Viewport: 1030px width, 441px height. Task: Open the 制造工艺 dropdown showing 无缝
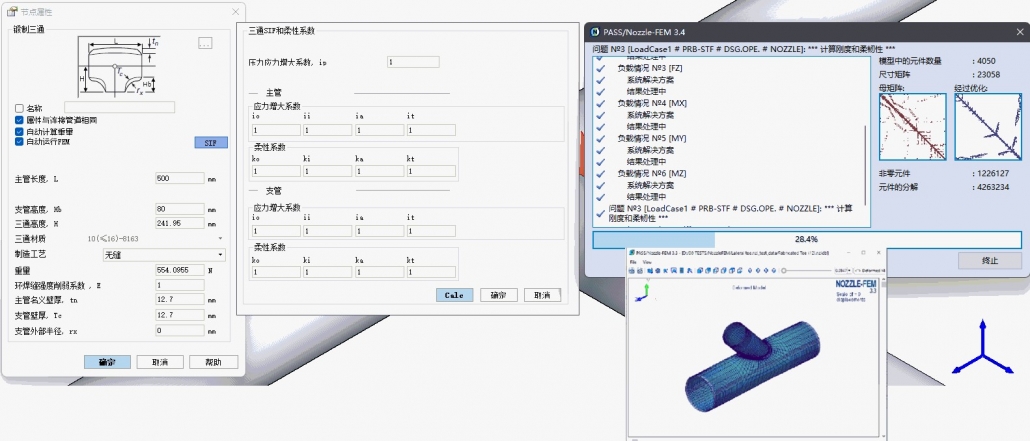pyautogui.click(x=164, y=254)
